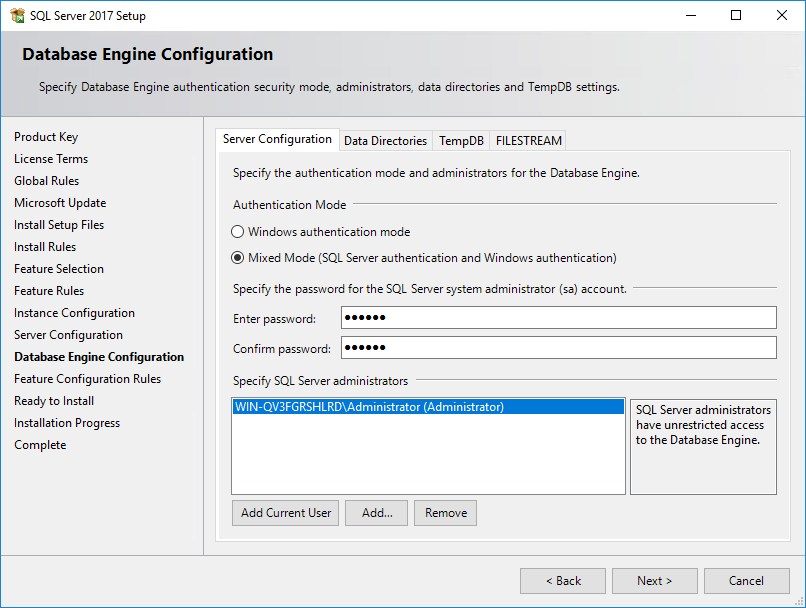Select the WIN-QV3FGRSHLRD\Administrator entry
The image size is (806, 608).
[x=428, y=407]
